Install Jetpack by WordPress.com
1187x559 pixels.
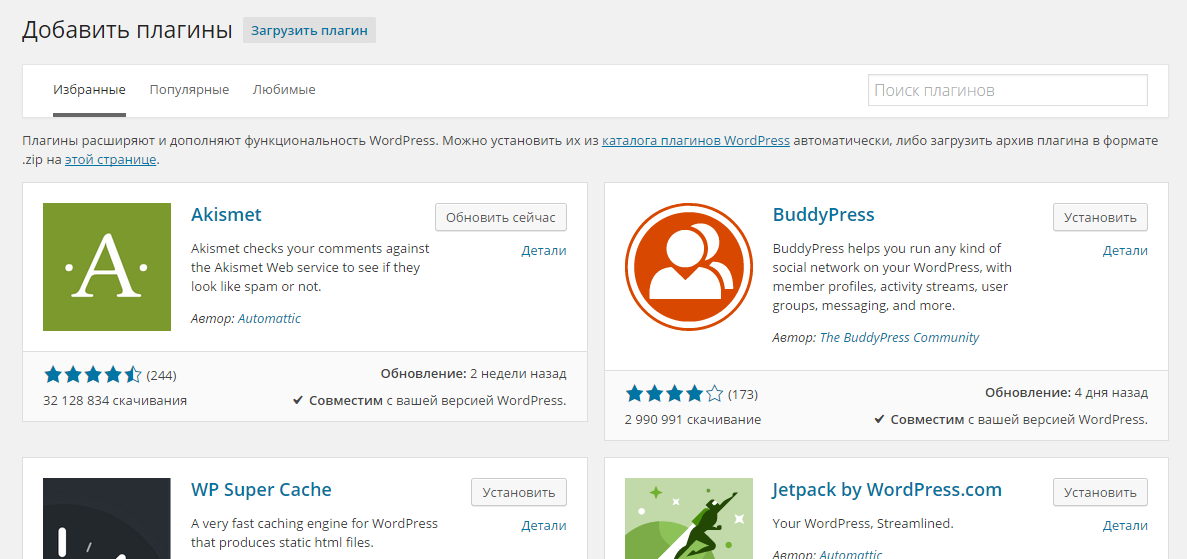pyautogui.click(x=1100, y=492)
